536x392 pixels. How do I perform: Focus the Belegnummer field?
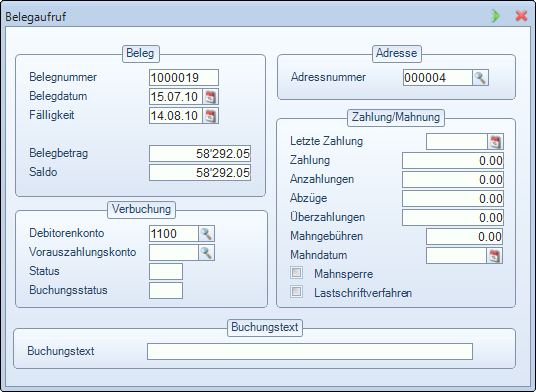point(184,78)
